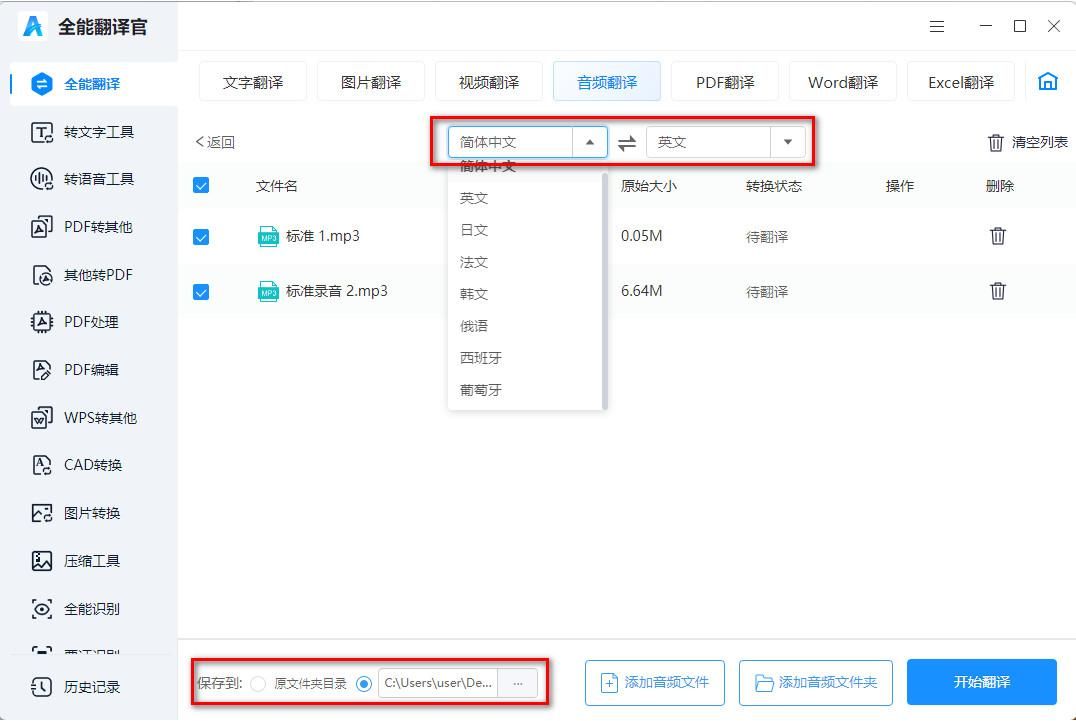The height and width of the screenshot is (721, 1076).
Task: Start translation with 开始翻译 button
Action: pos(981,682)
